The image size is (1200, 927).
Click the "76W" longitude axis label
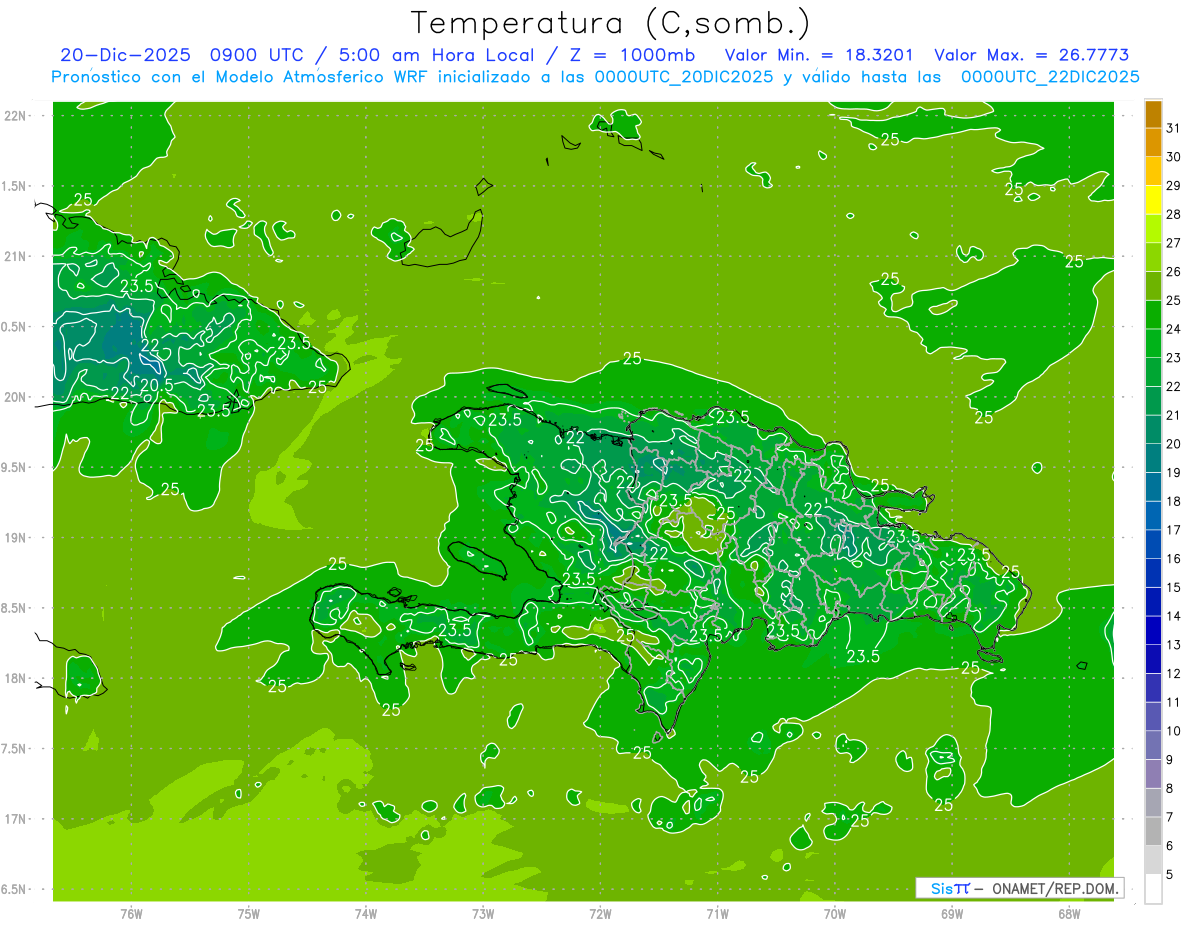(131, 914)
